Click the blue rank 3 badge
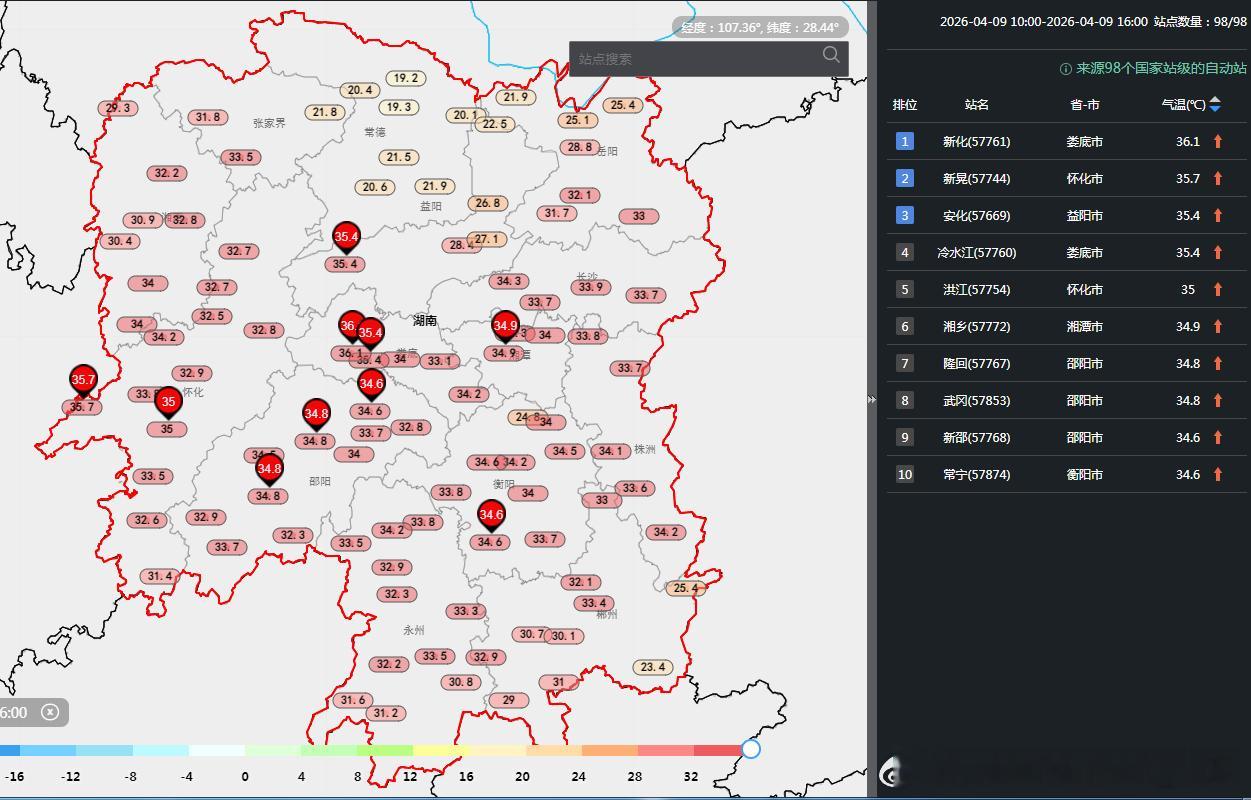Image resolution: width=1251 pixels, height=800 pixels. pos(905,215)
